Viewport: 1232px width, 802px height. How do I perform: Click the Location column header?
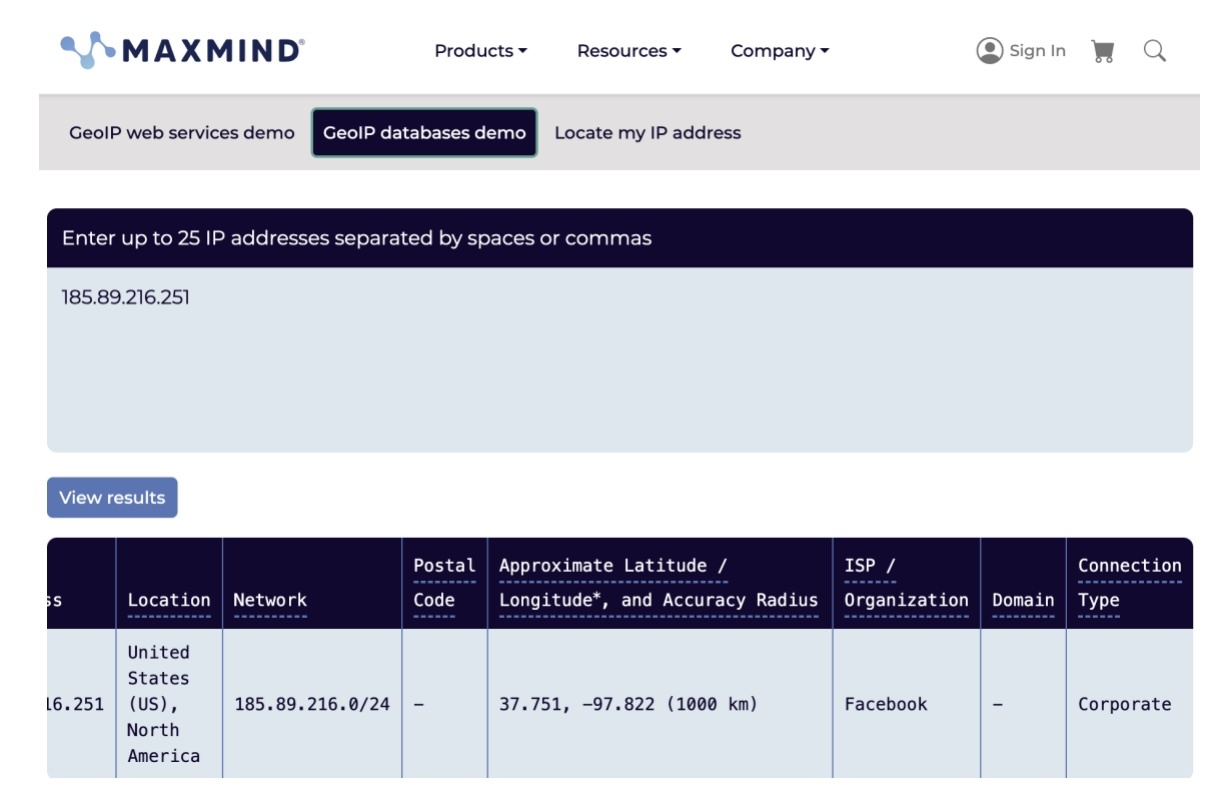coord(169,600)
